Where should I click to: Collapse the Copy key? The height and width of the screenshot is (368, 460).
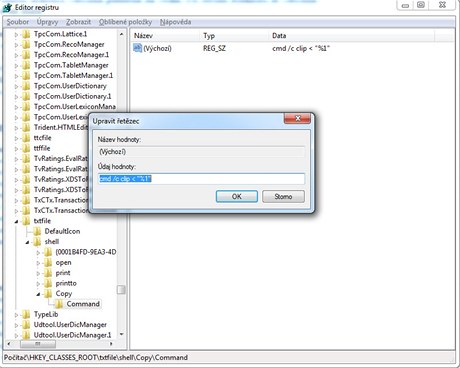(x=38, y=294)
